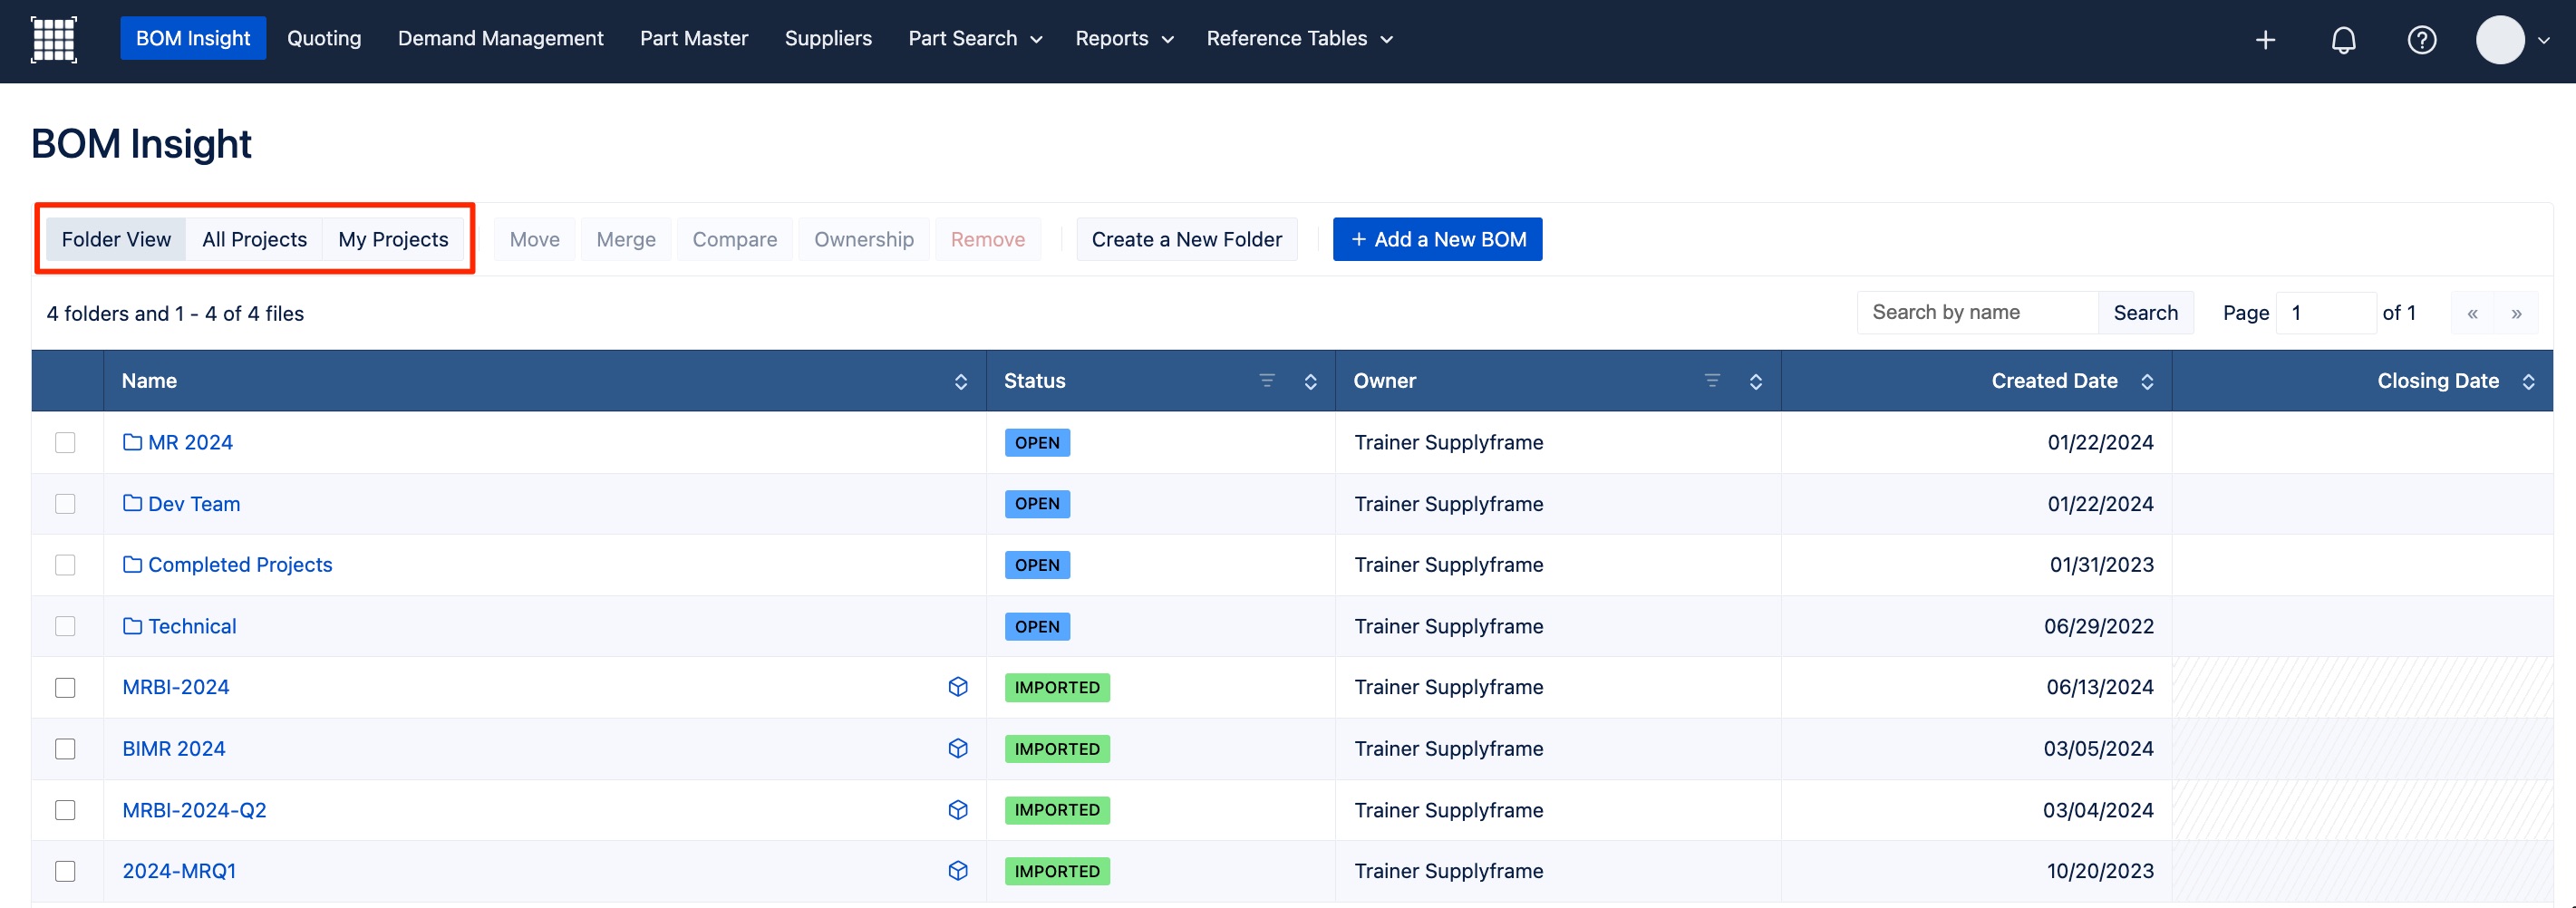Click the cube icon in BIMR 2024 row
Screen dimensions: 2576x908
pos(958,748)
